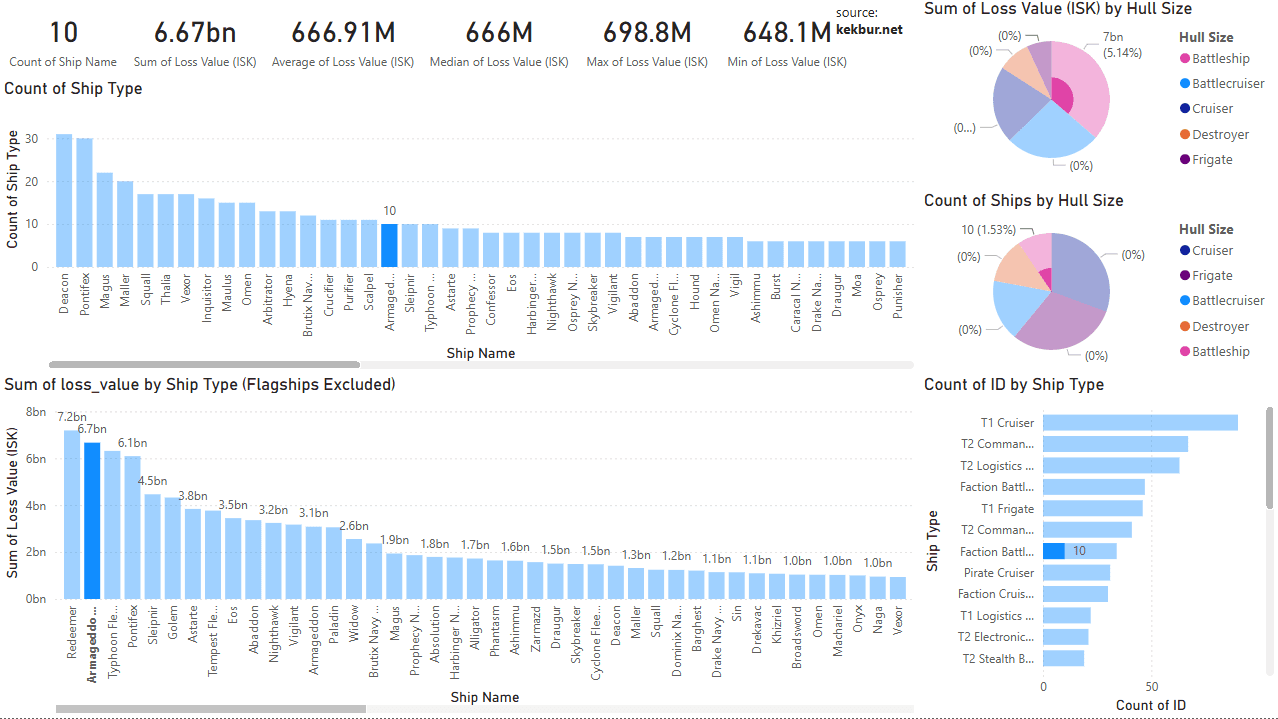Pick Destroyer in Count of Ships by Hull Size legend
This screenshot has width=1278, height=719.
tap(1220, 327)
